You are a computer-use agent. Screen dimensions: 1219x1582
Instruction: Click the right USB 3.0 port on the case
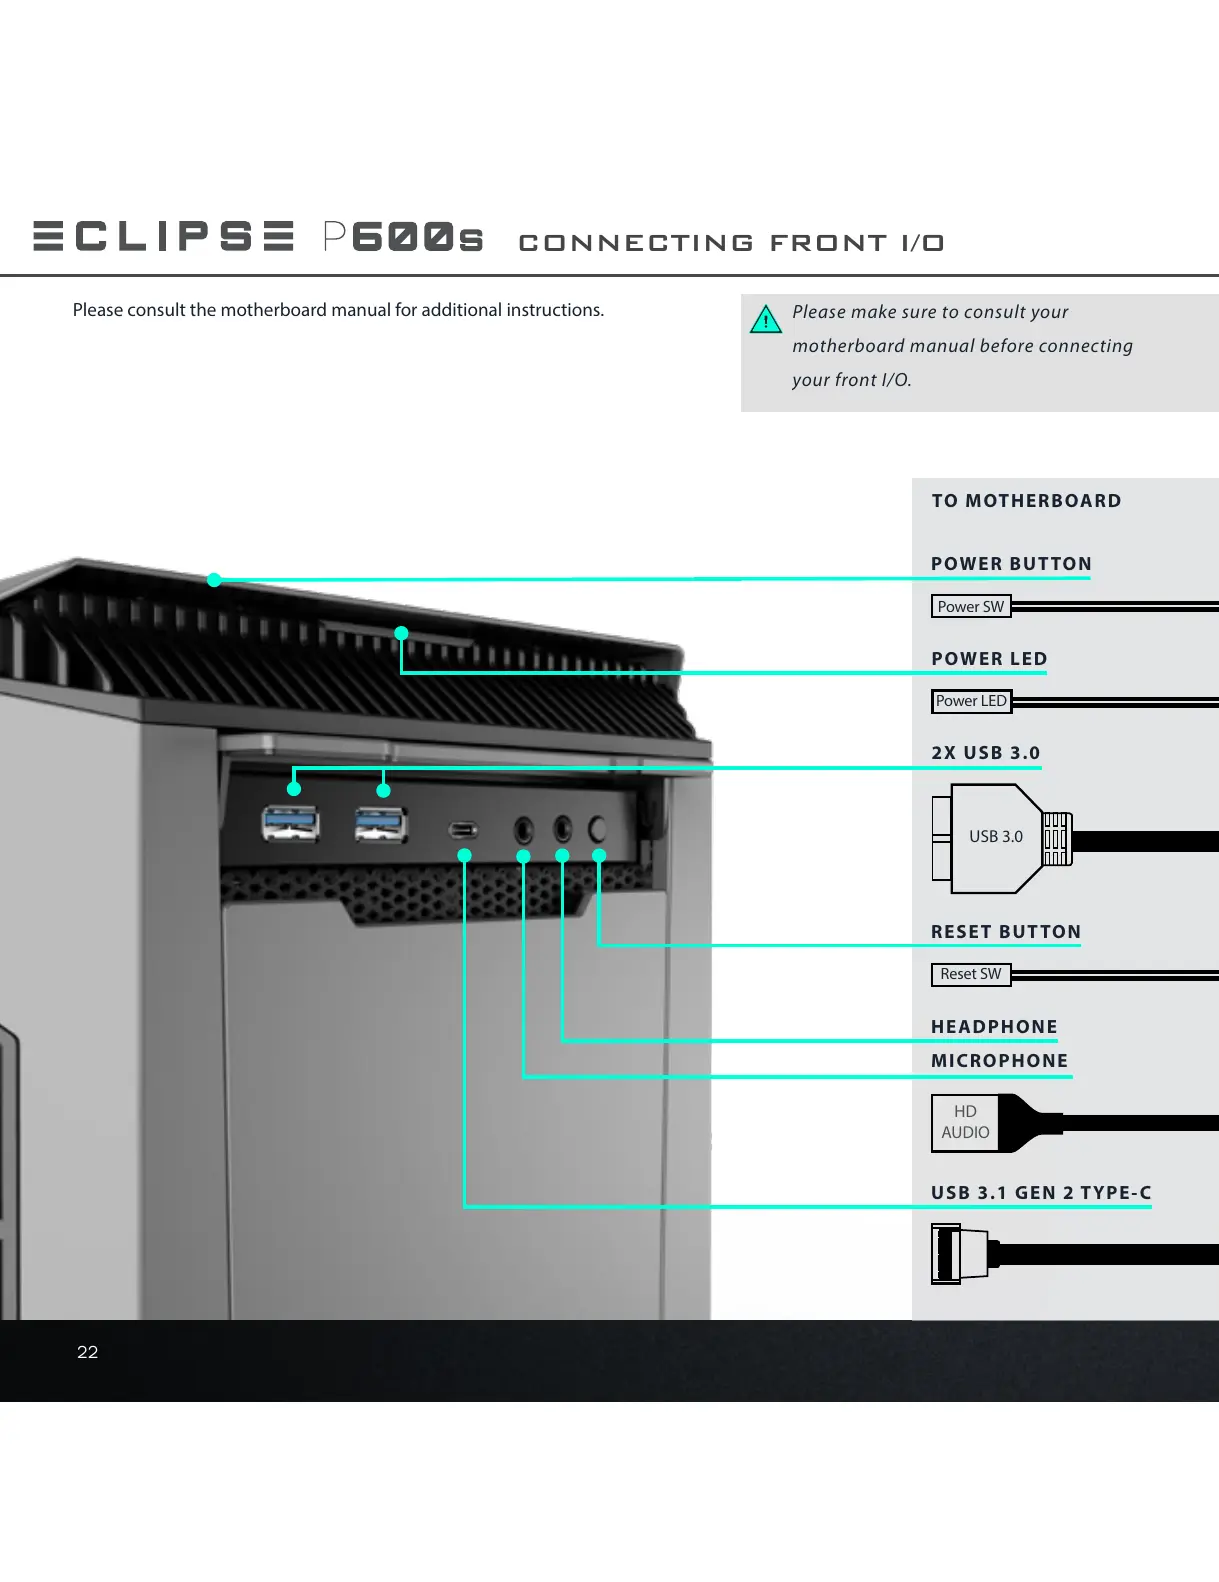380,825
